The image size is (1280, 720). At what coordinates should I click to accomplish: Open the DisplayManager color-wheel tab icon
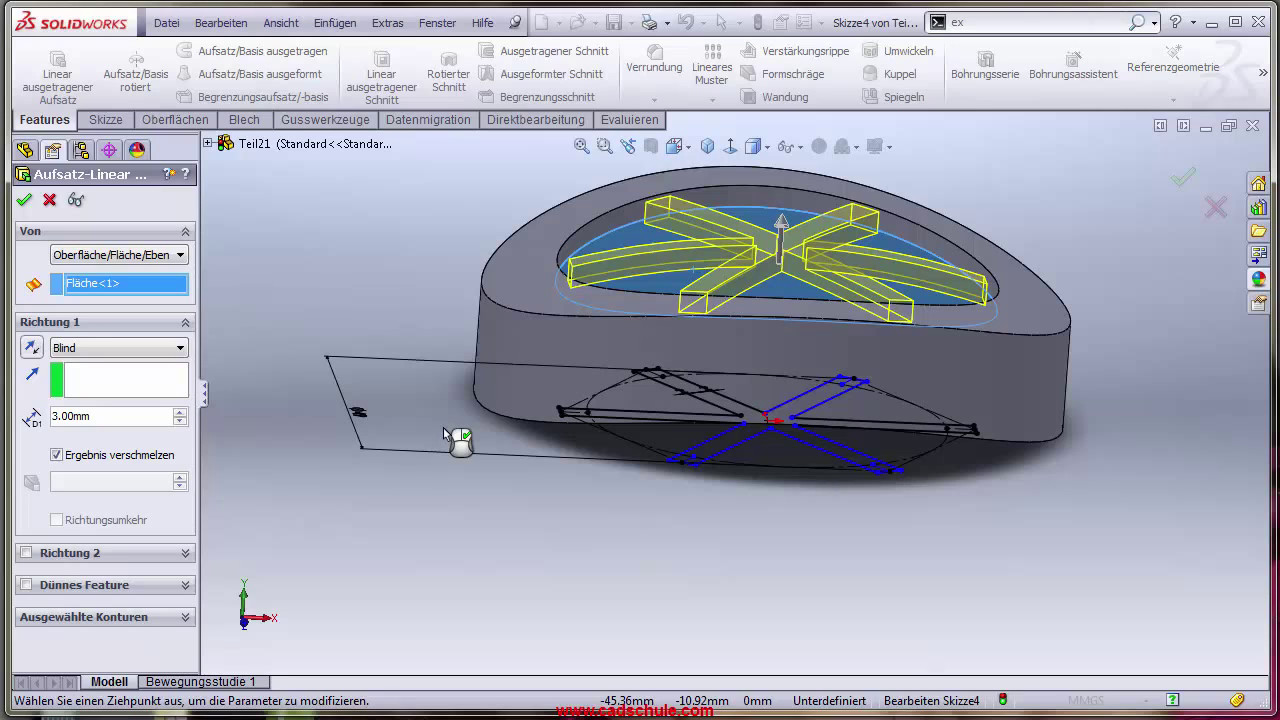pos(137,150)
